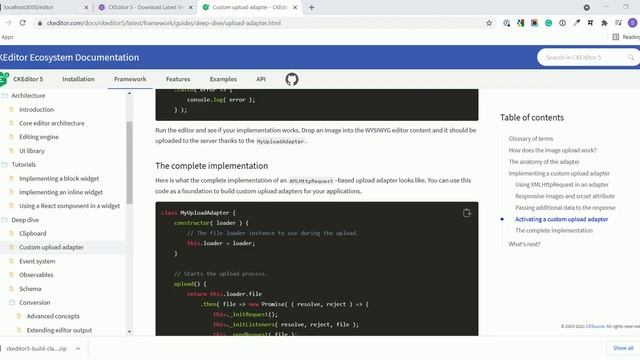Open the new tab plus button

click(x=311, y=7)
